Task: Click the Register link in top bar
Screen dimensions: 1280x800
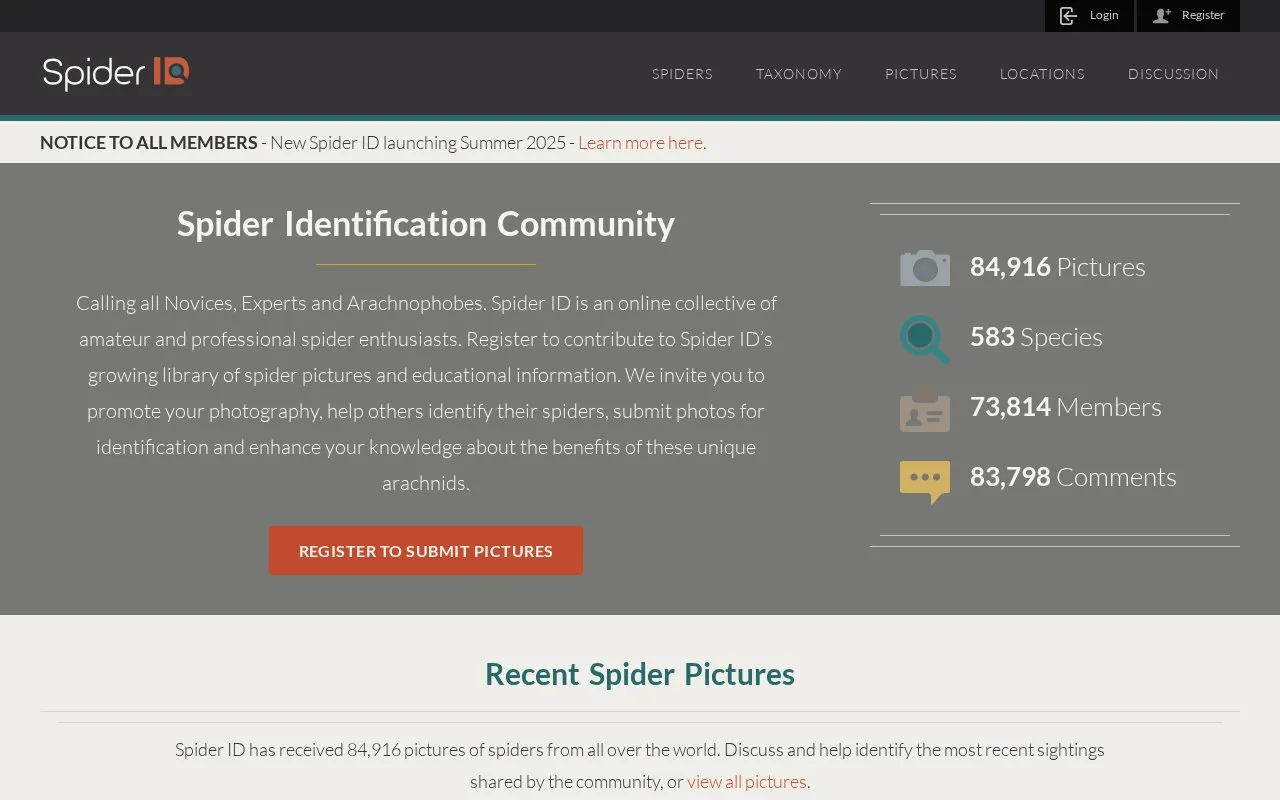Action: pyautogui.click(x=1189, y=16)
